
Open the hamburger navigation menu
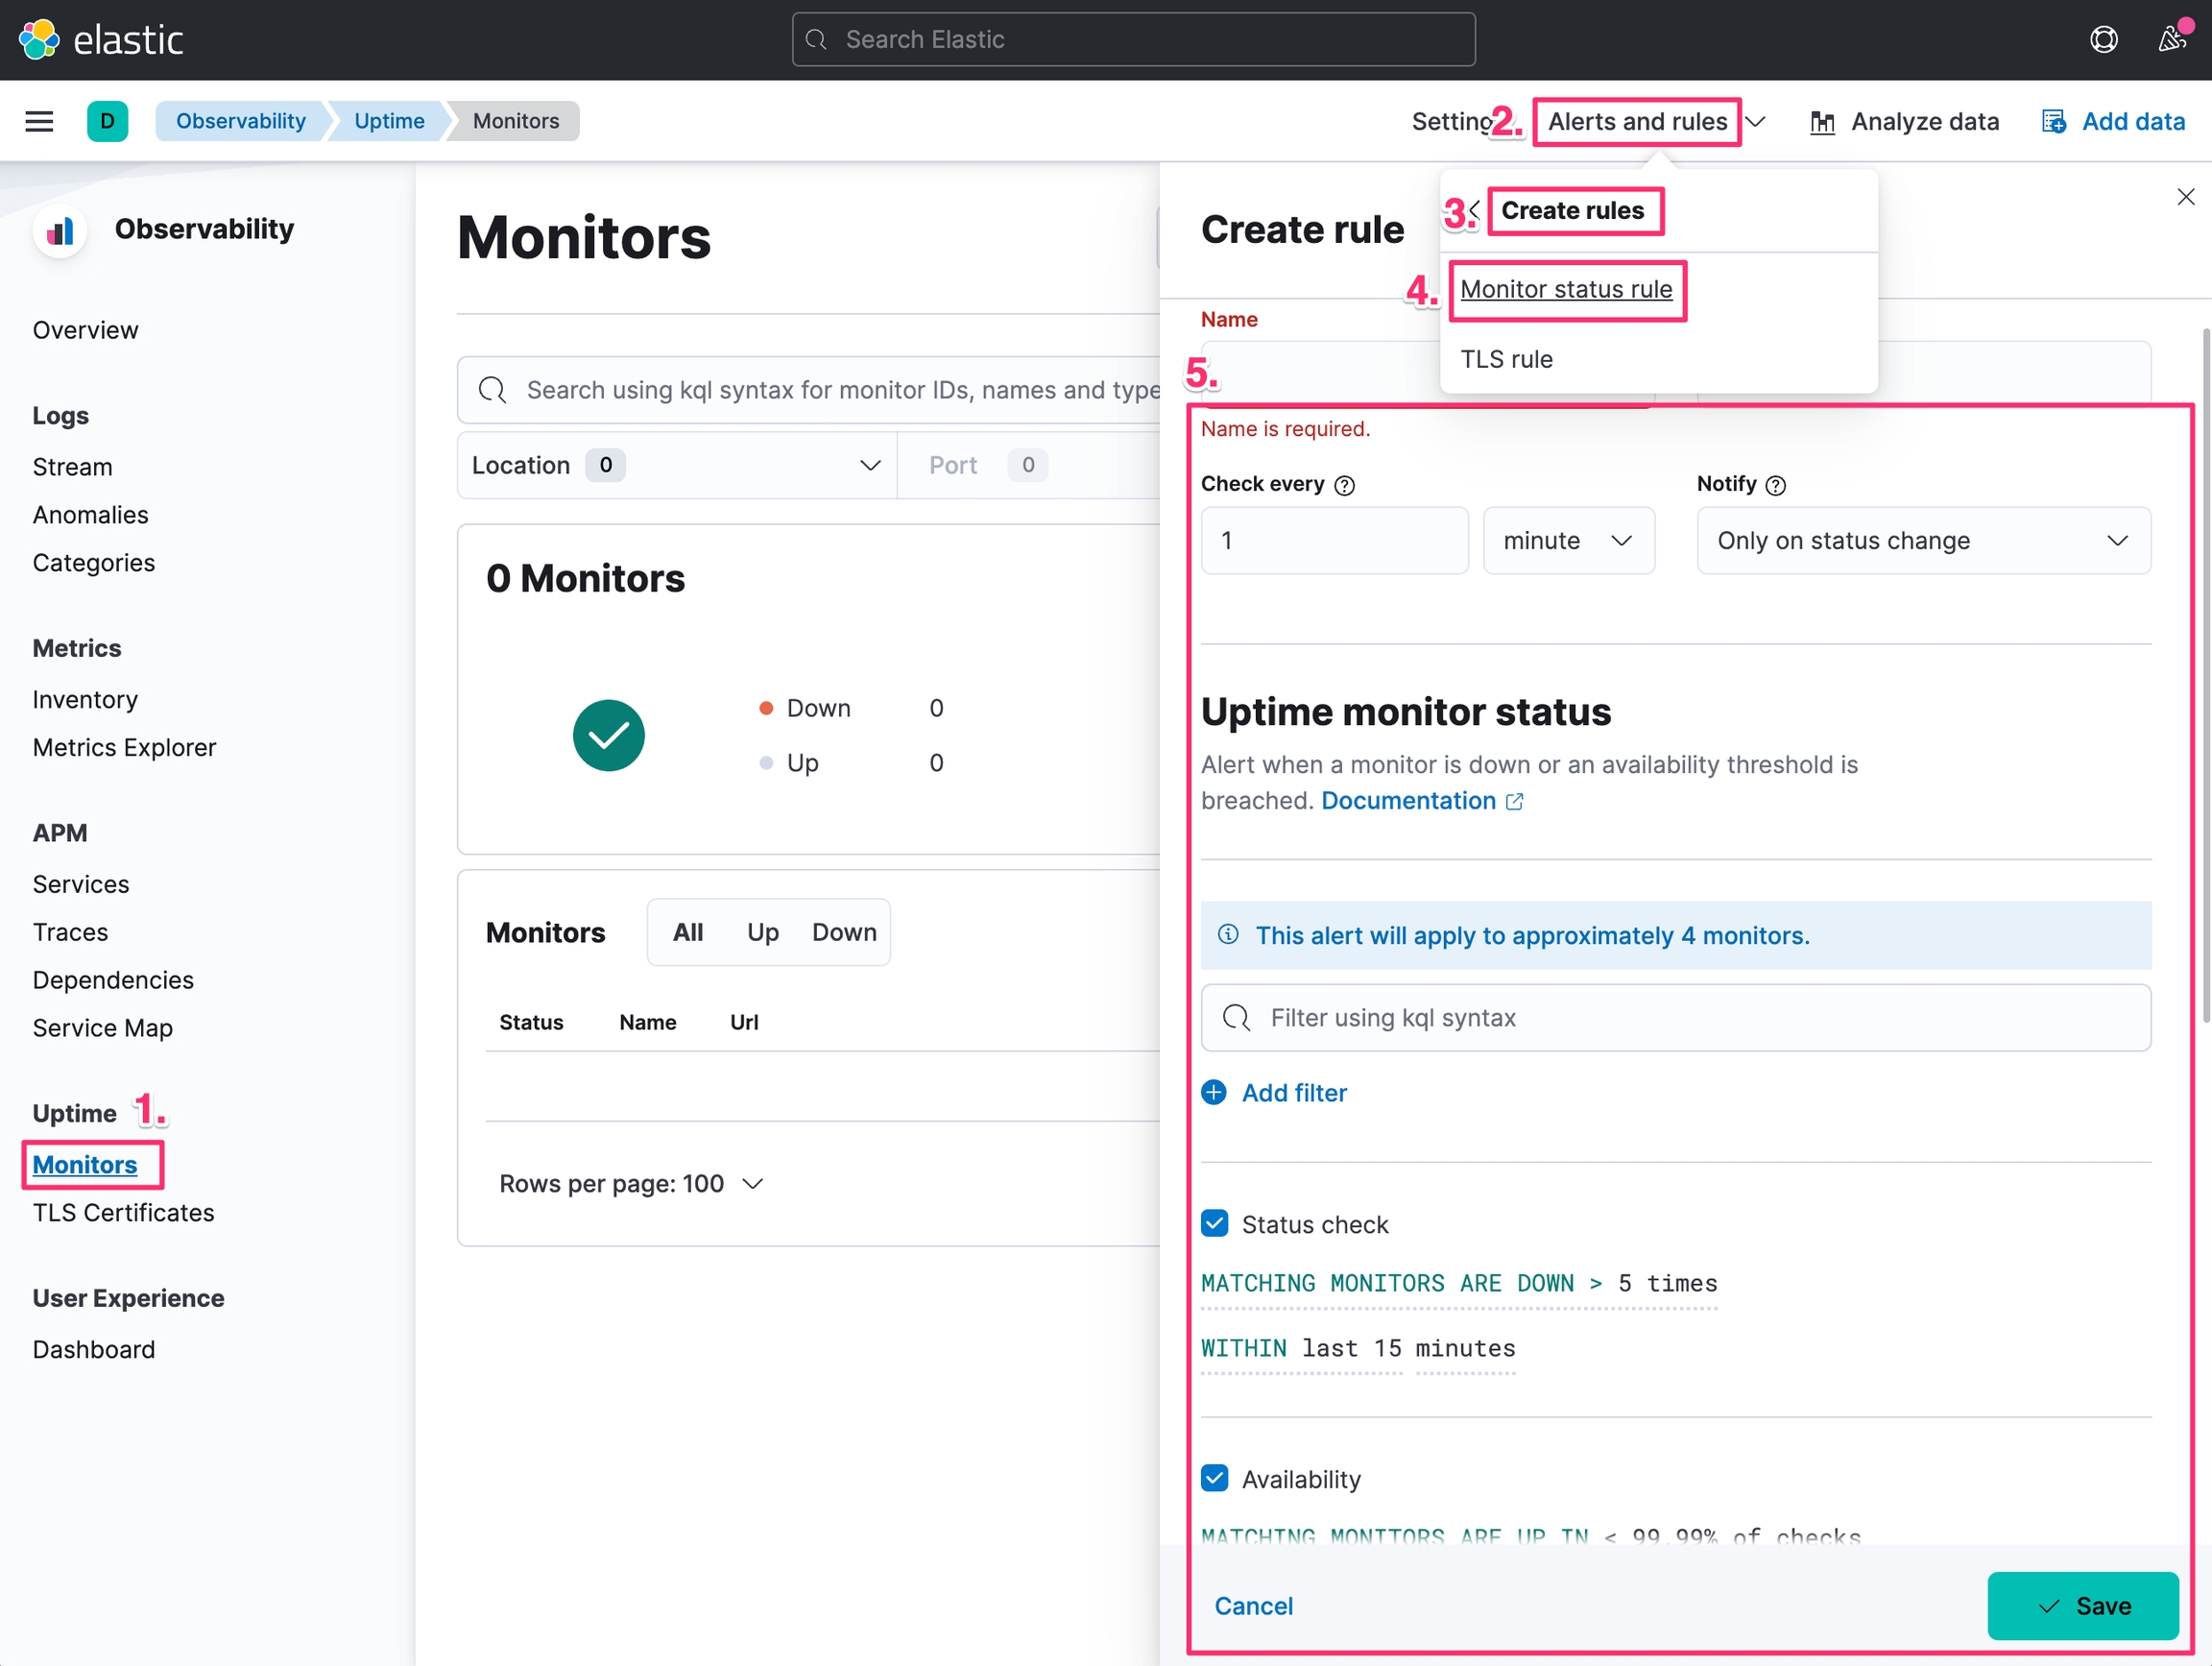pyautogui.click(x=39, y=121)
